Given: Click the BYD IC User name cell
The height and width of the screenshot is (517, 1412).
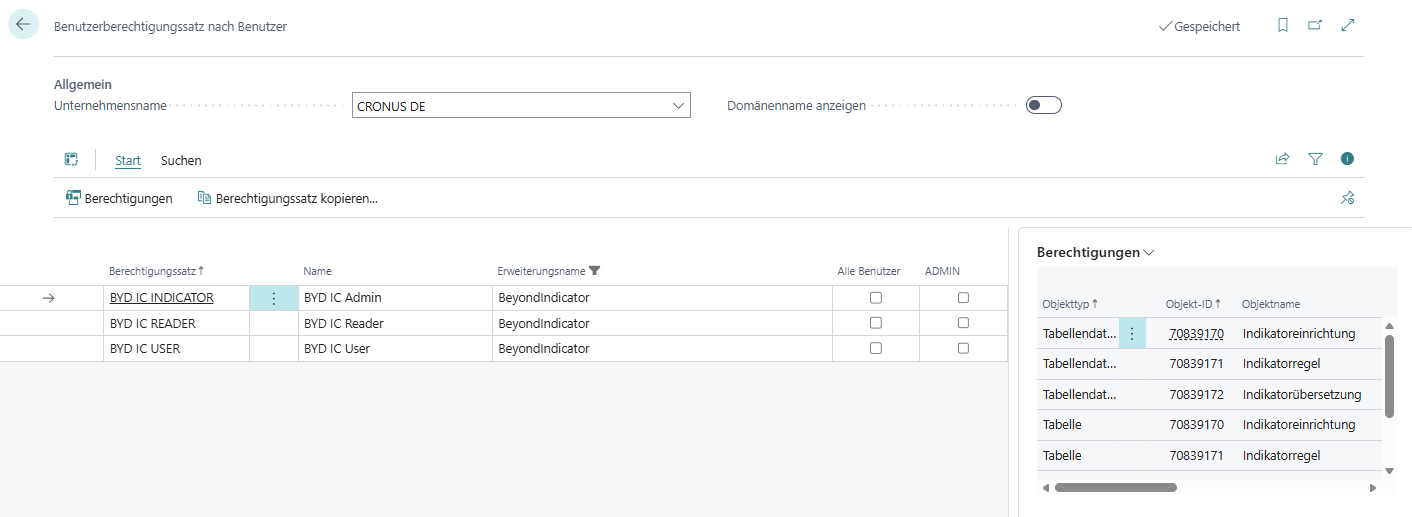Looking at the screenshot, I should (x=395, y=348).
